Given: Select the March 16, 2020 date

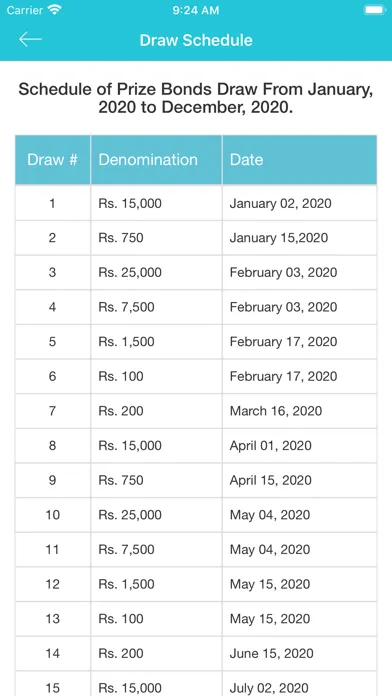Looking at the screenshot, I should pos(276,411).
